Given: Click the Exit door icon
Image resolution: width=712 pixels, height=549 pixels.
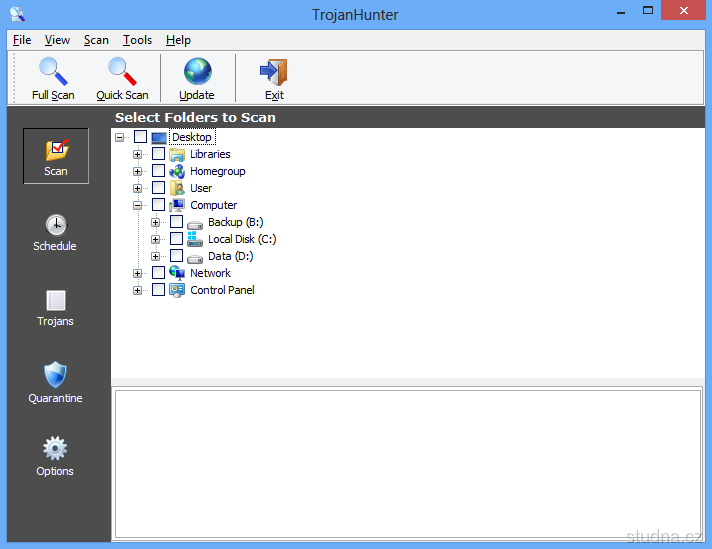Looking at the screenshot, I should point(274,78).
